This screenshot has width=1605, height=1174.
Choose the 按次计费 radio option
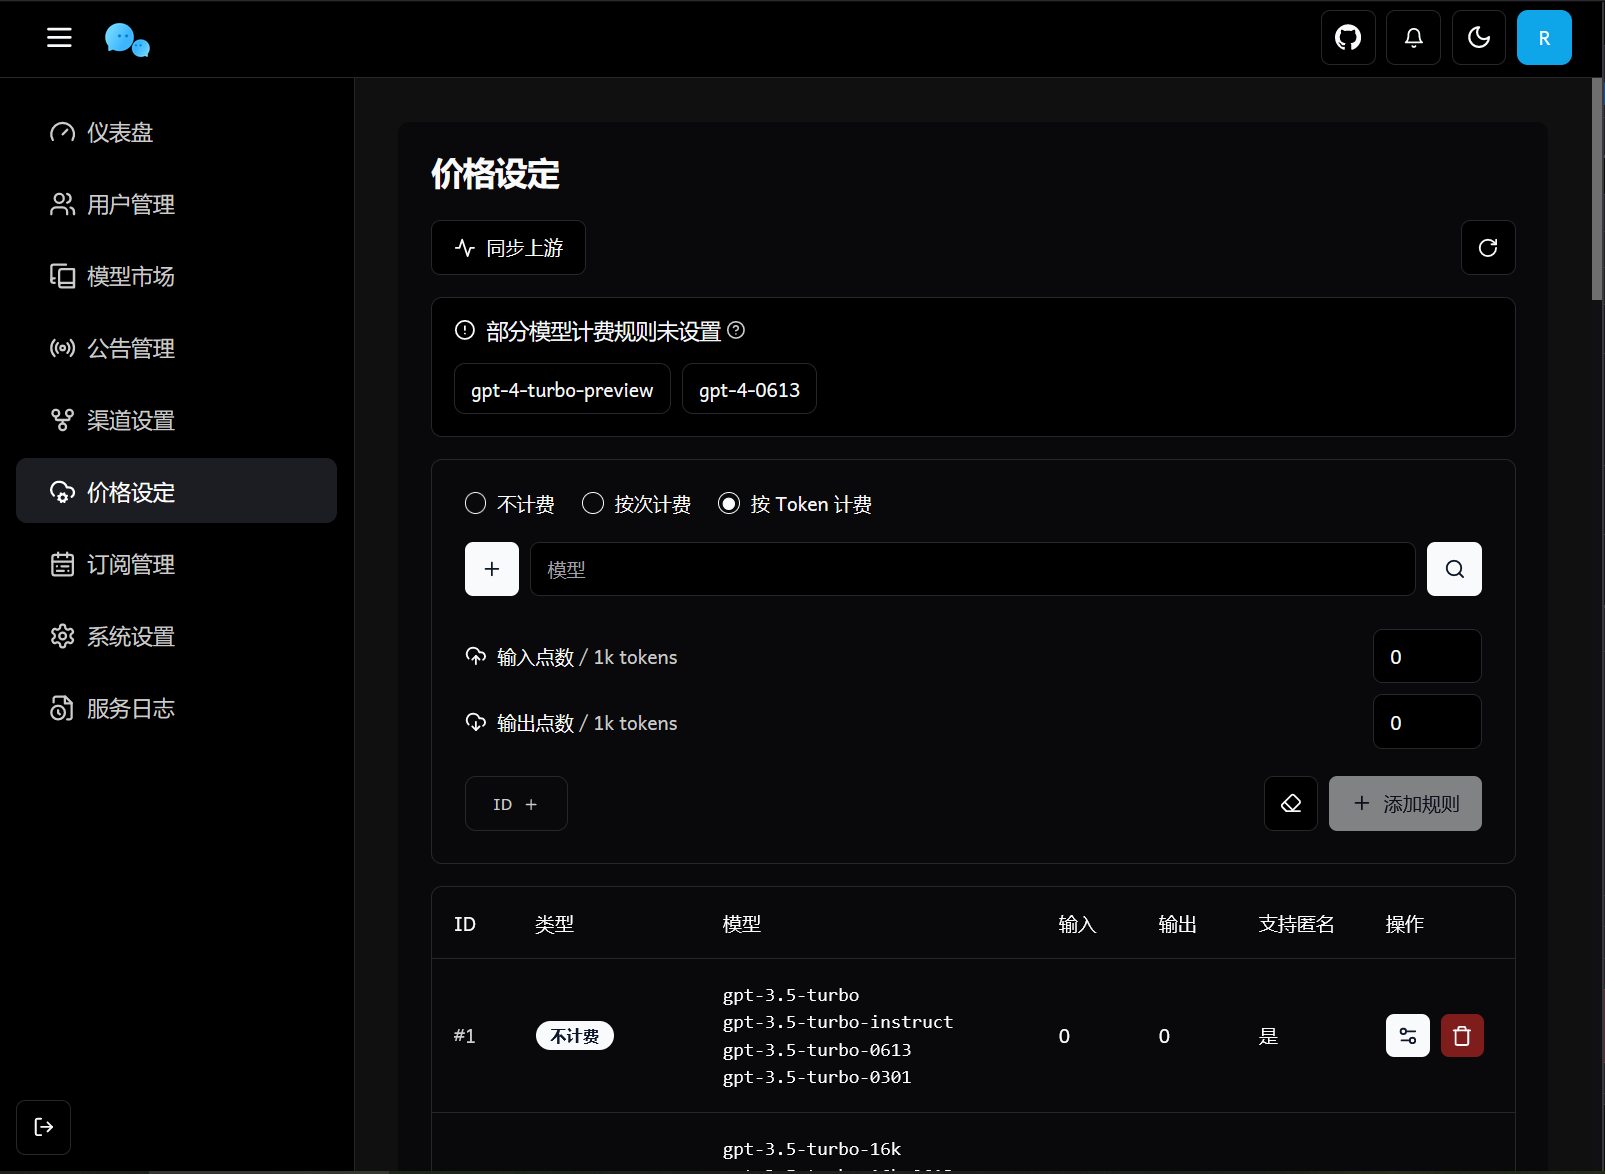[593, 503]
